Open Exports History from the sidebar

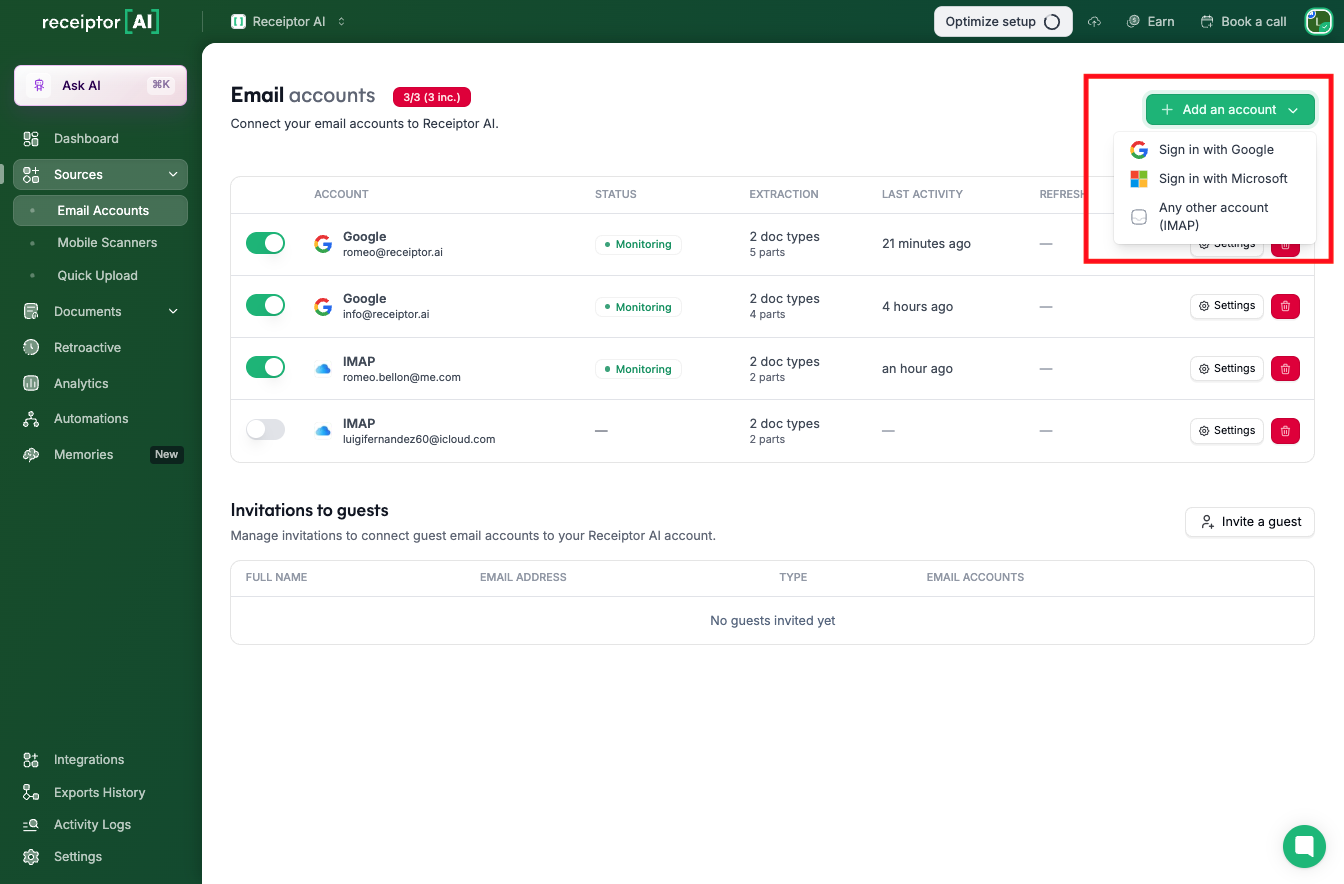coord(100,793)
